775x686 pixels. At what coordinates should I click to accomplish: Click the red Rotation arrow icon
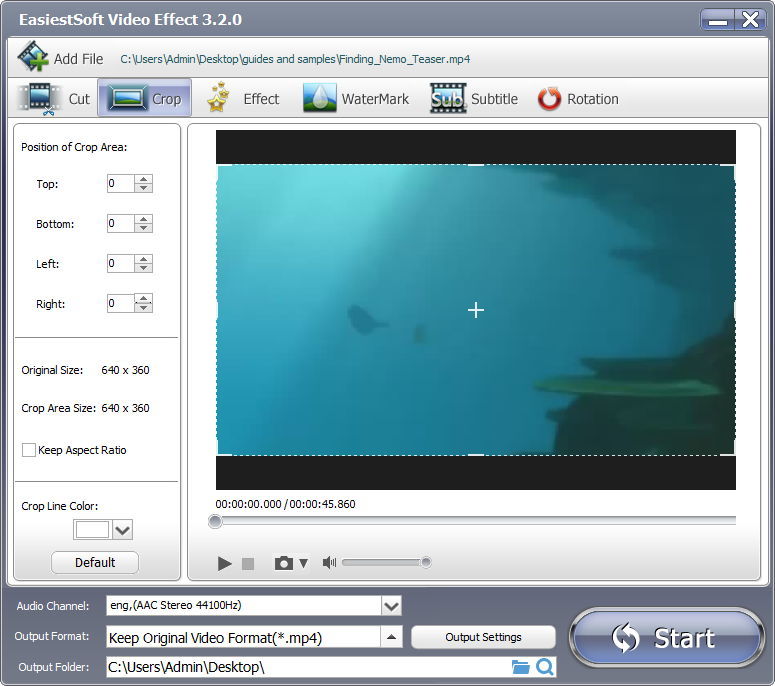549,98
